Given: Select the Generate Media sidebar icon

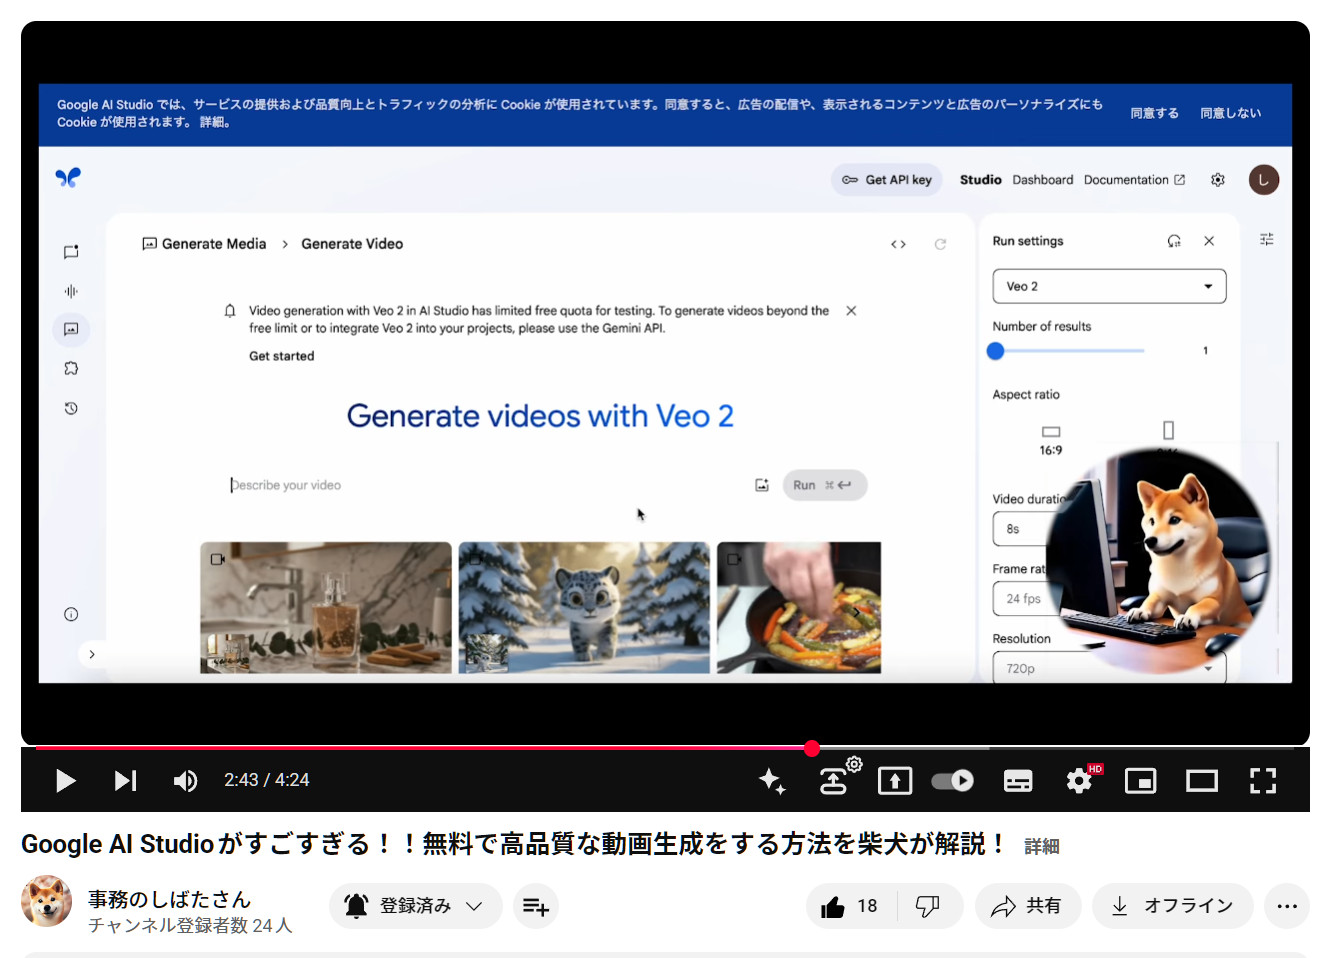Looking at the screenshot, I should (71, 329).
